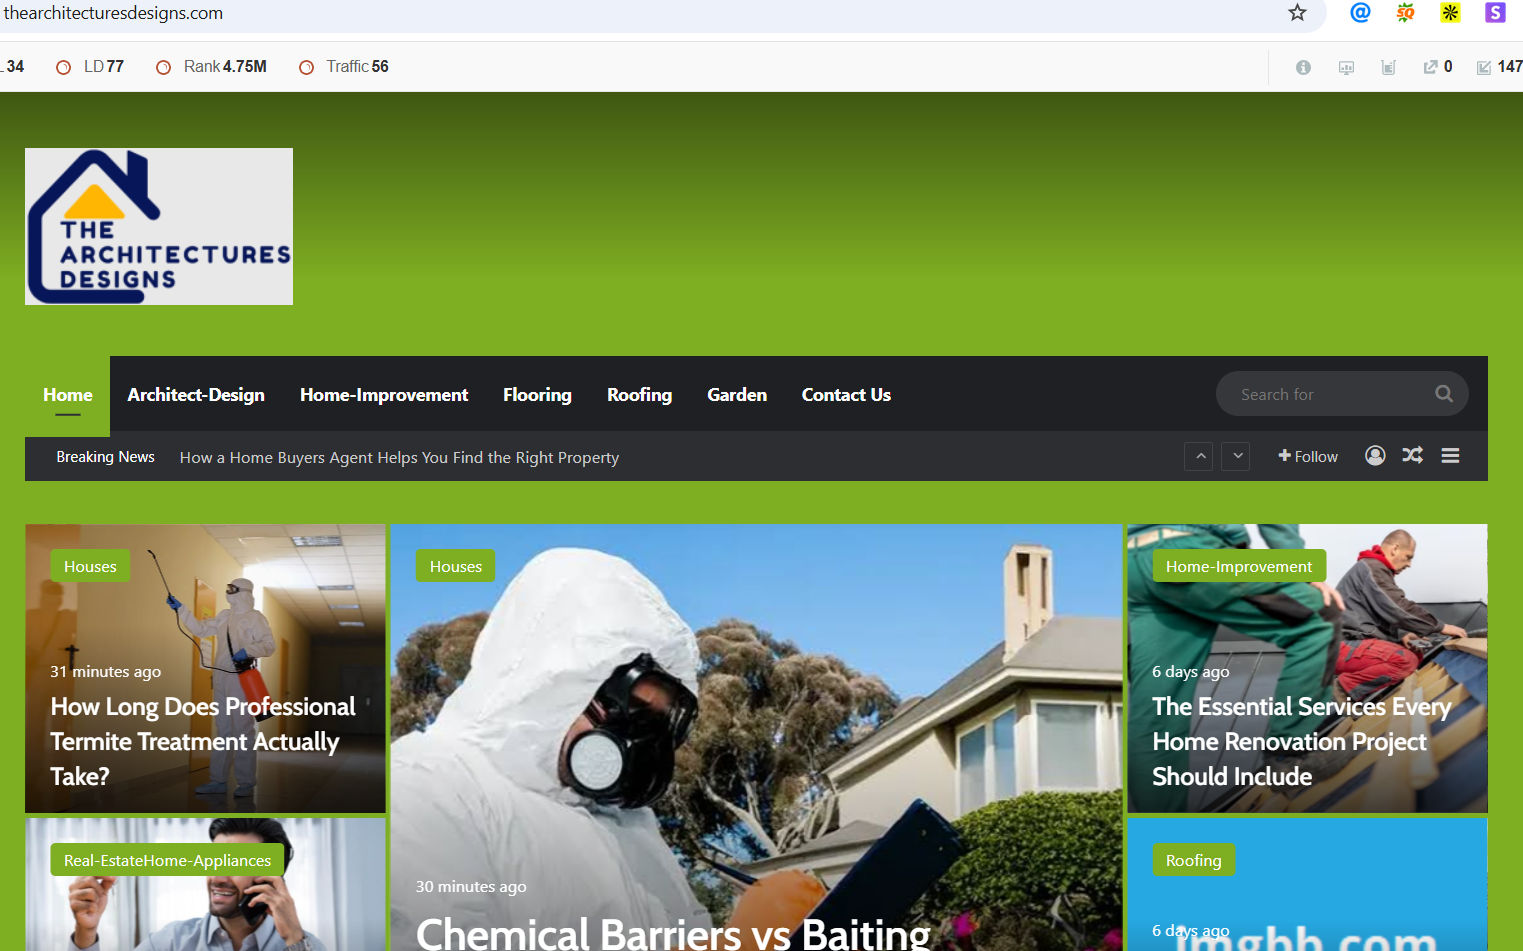
Task: Go to the Home menu item
Action: tap(68, 395)
